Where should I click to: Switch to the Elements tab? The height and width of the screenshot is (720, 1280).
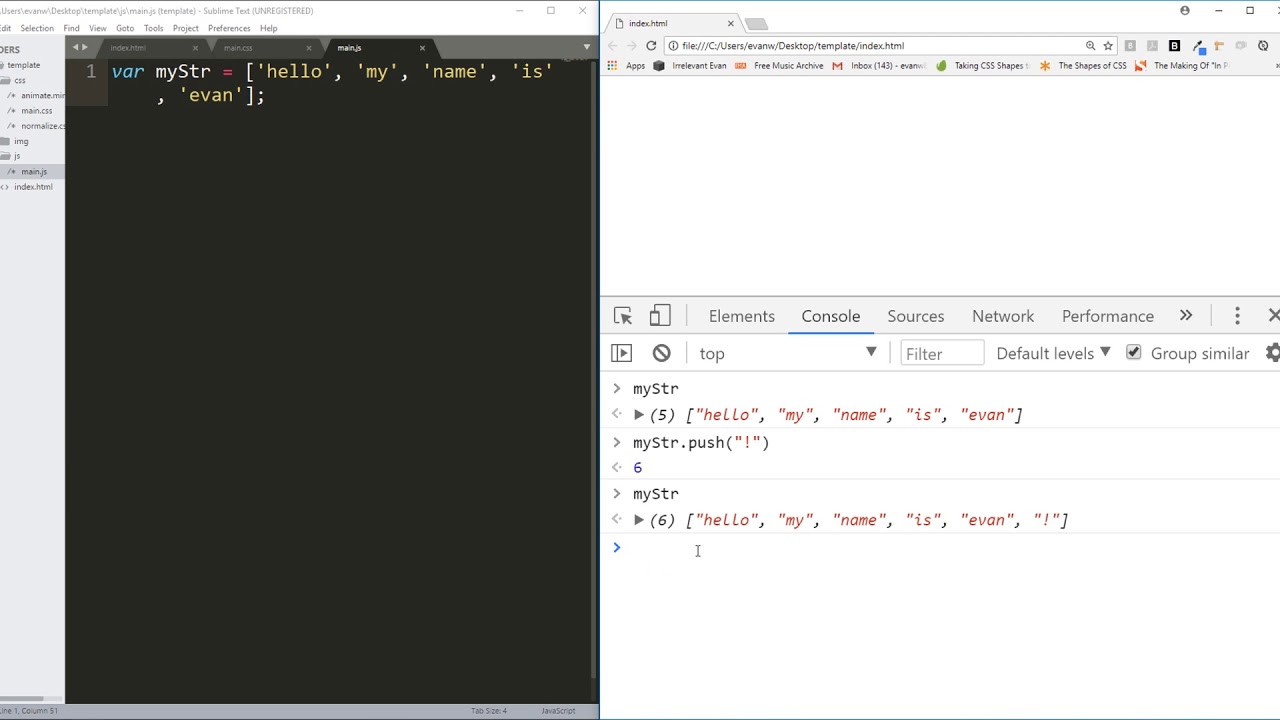[x=742, y=316]
